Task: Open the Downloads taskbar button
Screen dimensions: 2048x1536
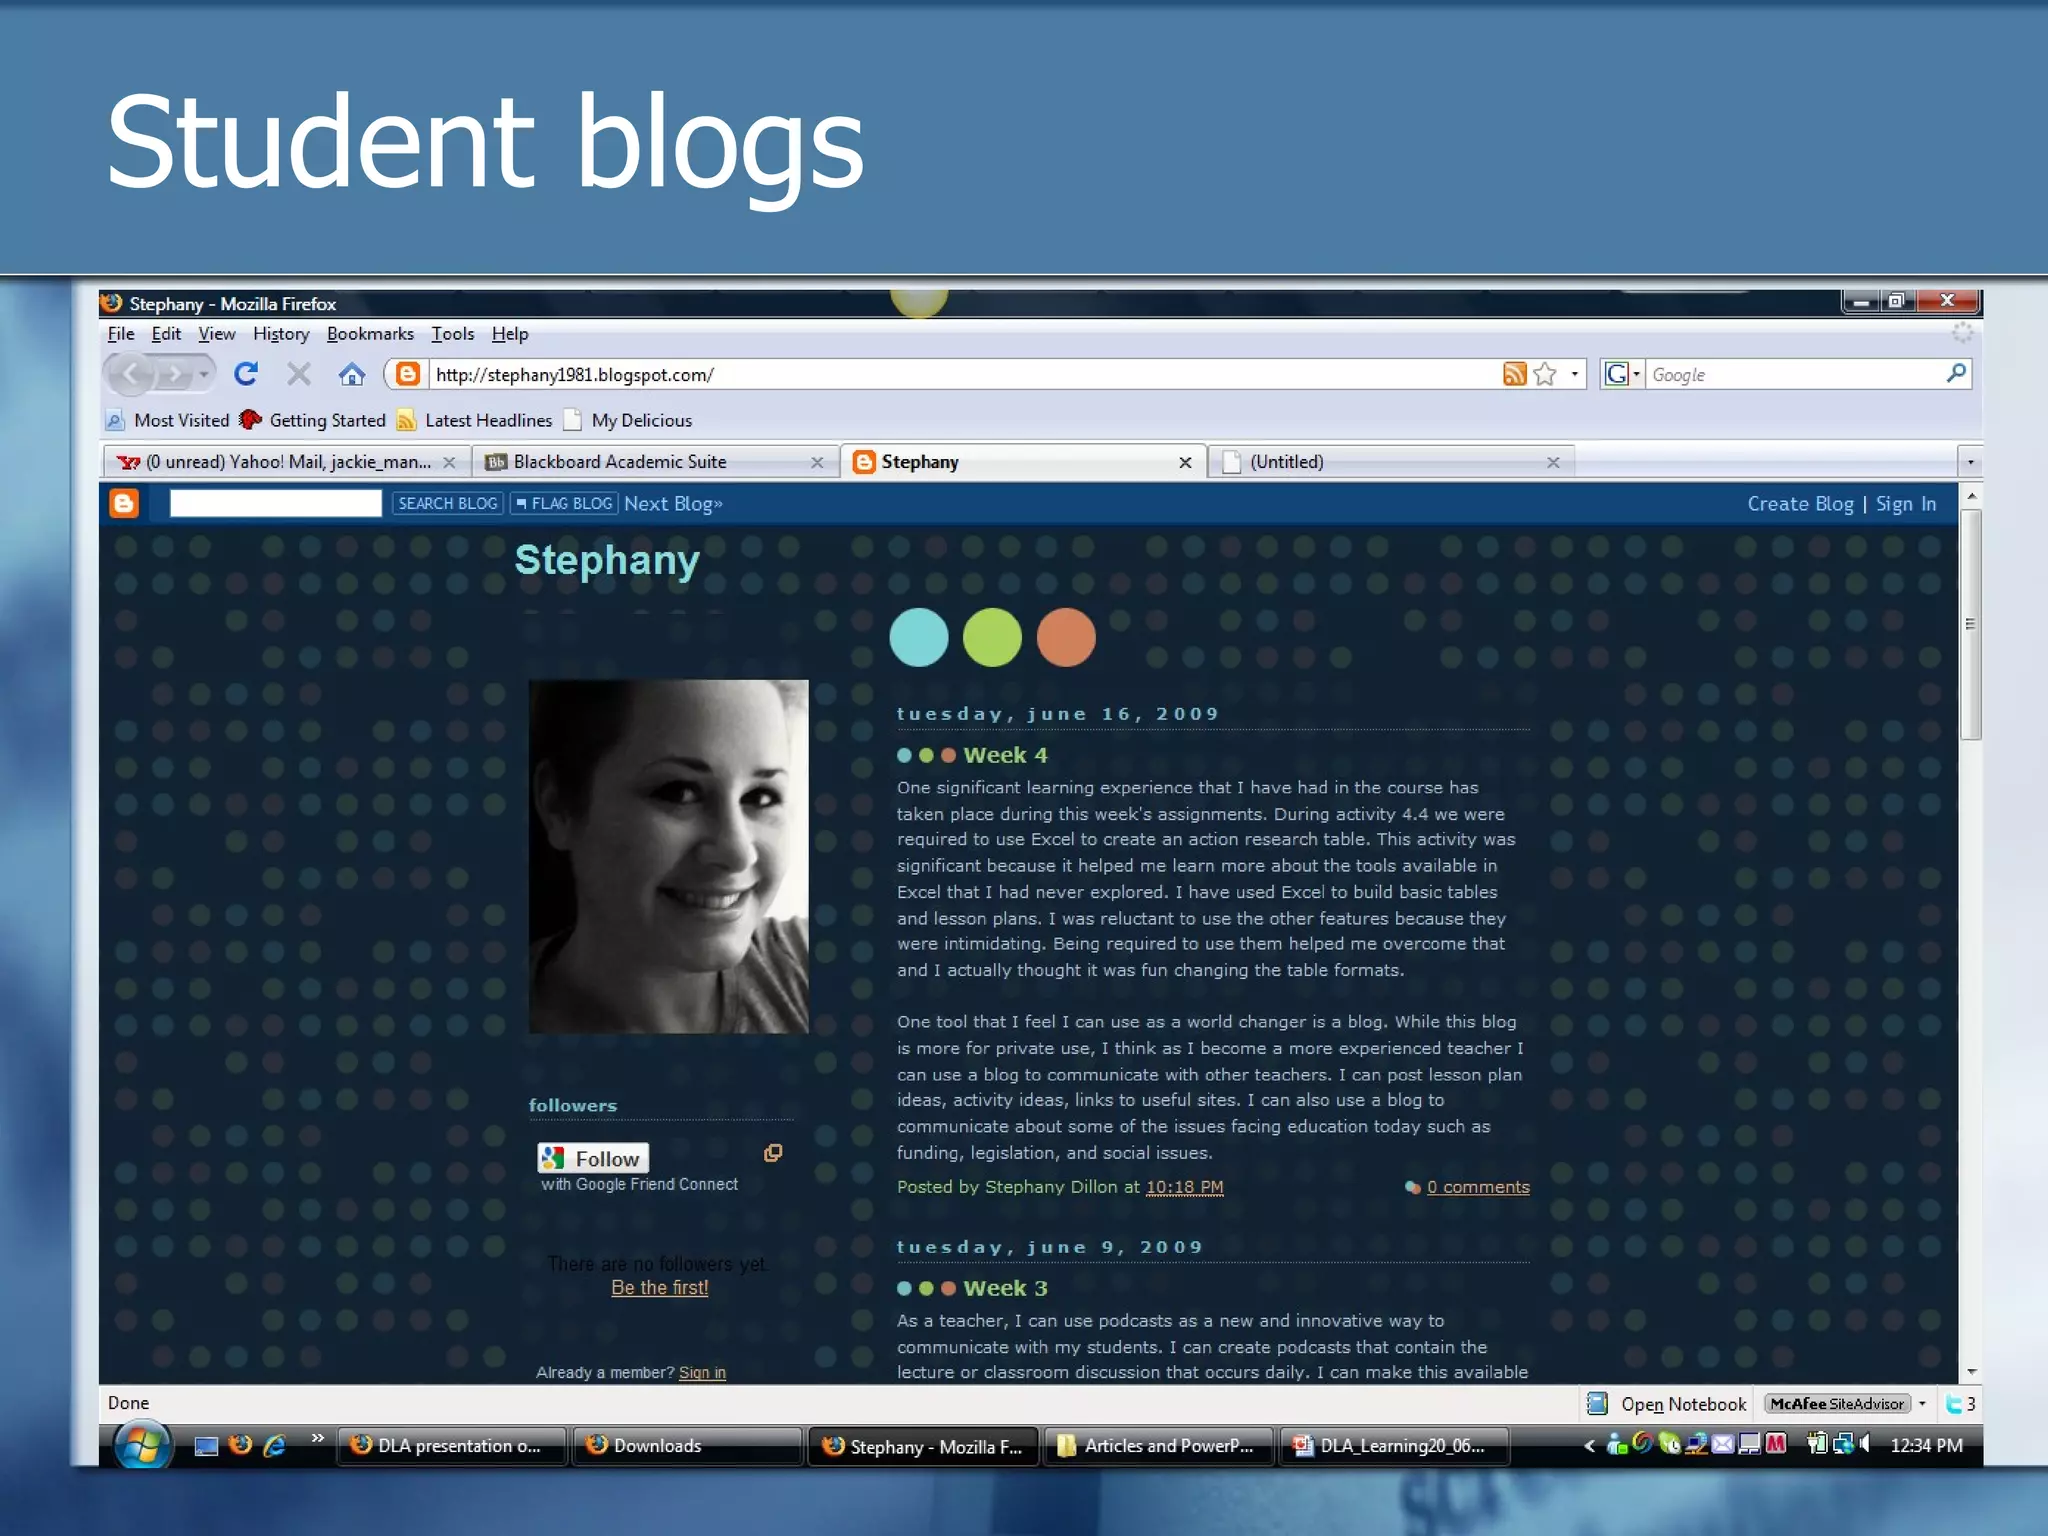Action: (686, 1446)
